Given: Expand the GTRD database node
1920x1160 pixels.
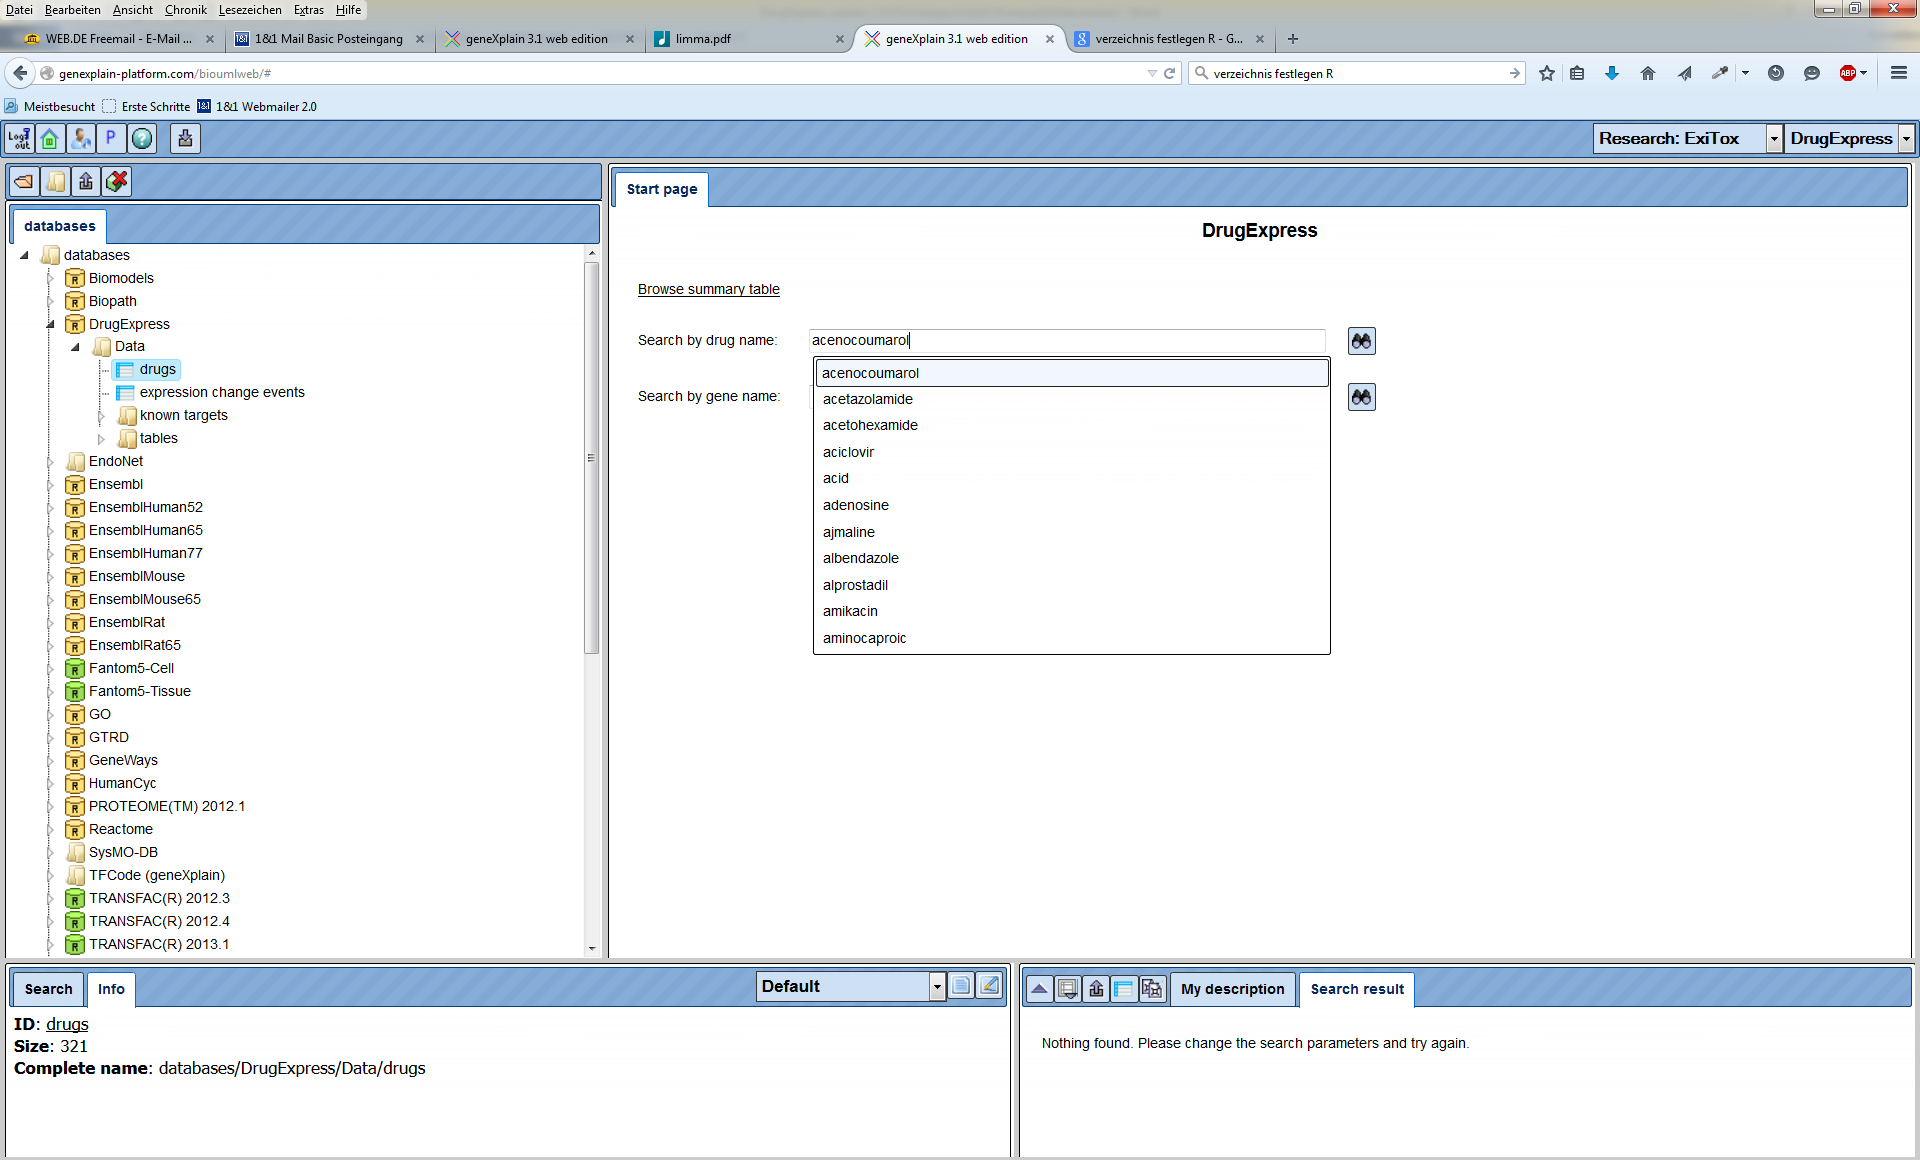Looking at the screenshot, I should [50, 737].
